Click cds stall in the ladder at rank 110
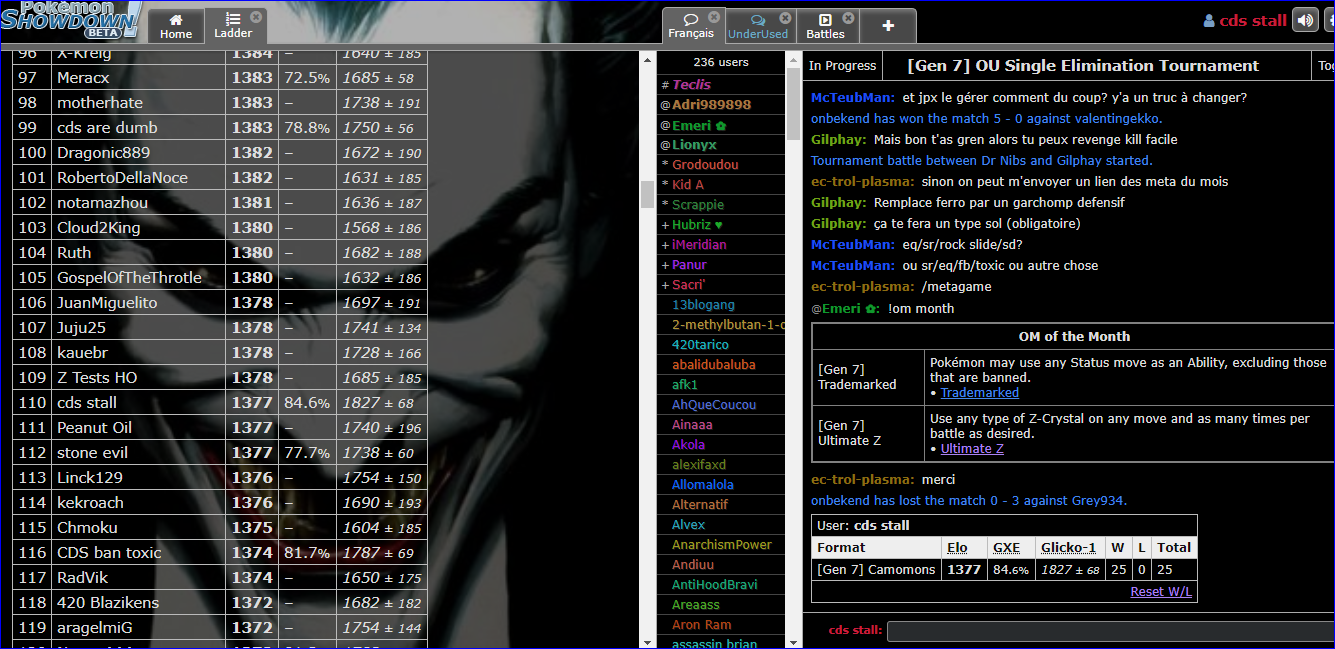 pos(87,403)
